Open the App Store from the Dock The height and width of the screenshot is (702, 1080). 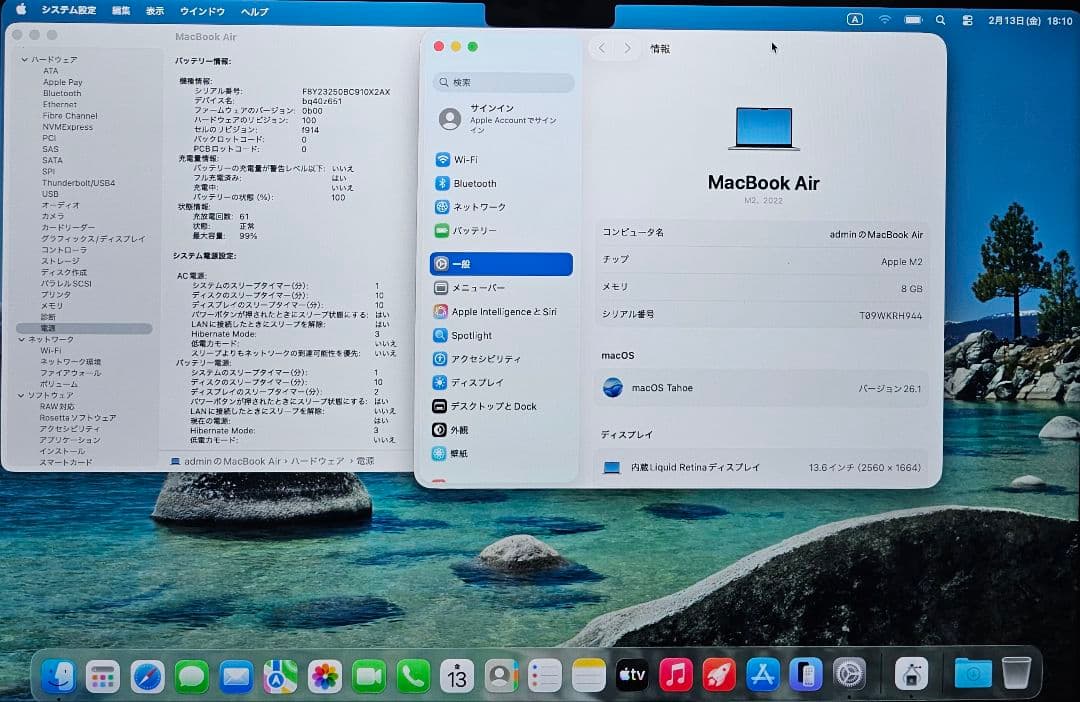(x=762, y=675)
